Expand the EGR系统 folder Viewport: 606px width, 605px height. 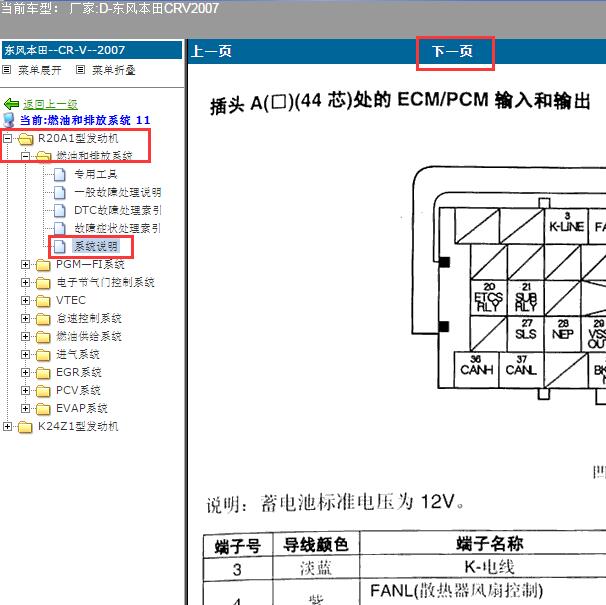point(26,372)
